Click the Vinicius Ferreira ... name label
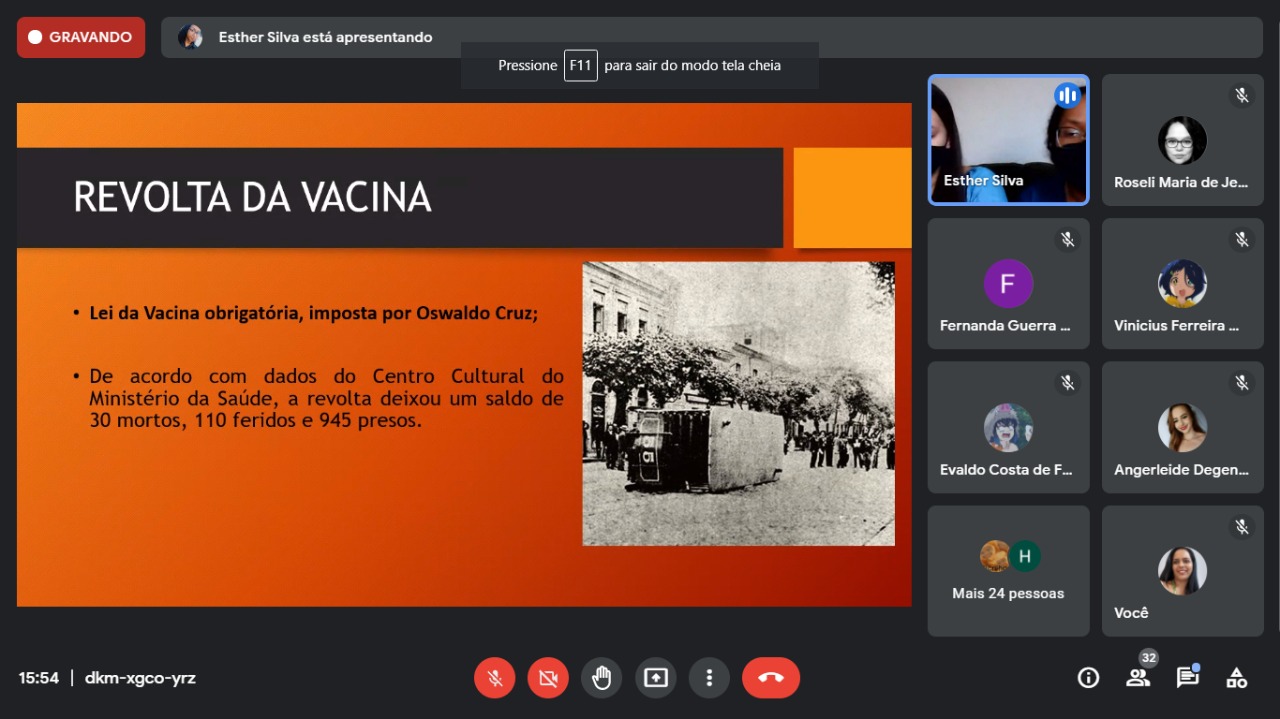Viewport: 1280px width, 719px height. [1176, 326]
